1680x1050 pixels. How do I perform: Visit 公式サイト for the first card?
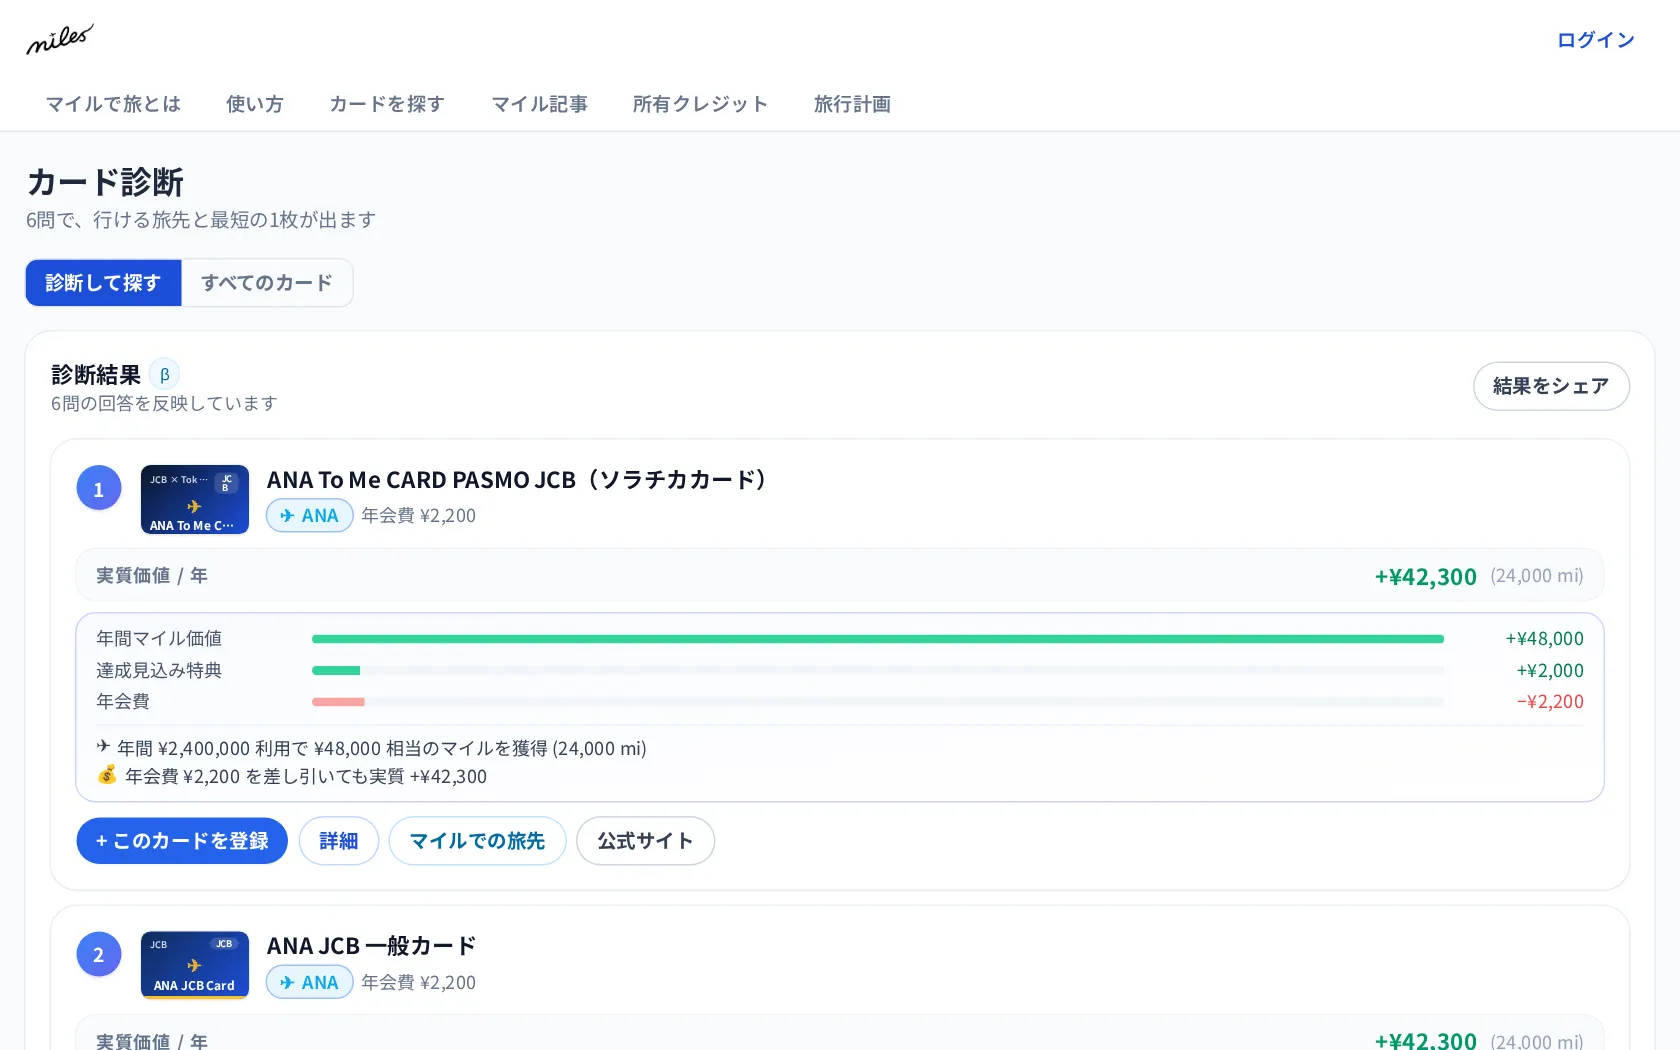coord(645,841)
